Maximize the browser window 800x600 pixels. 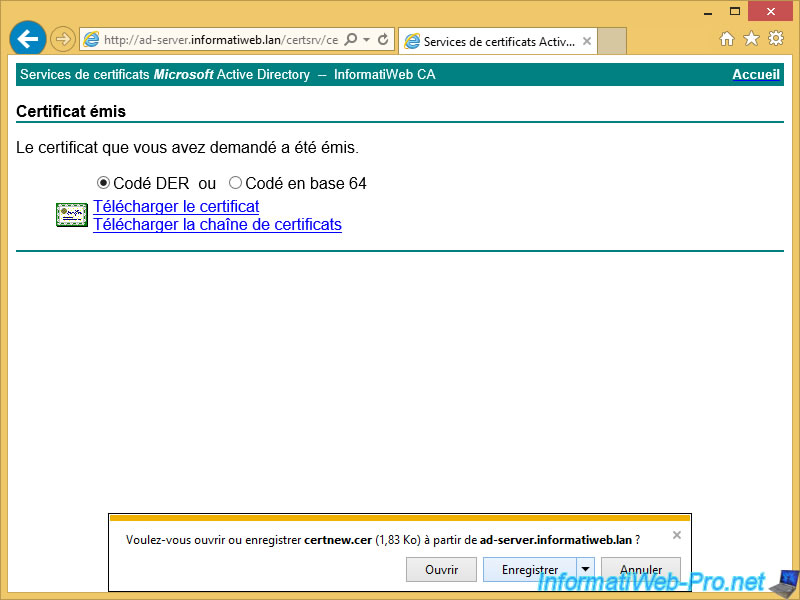click(x=735, y=11)
